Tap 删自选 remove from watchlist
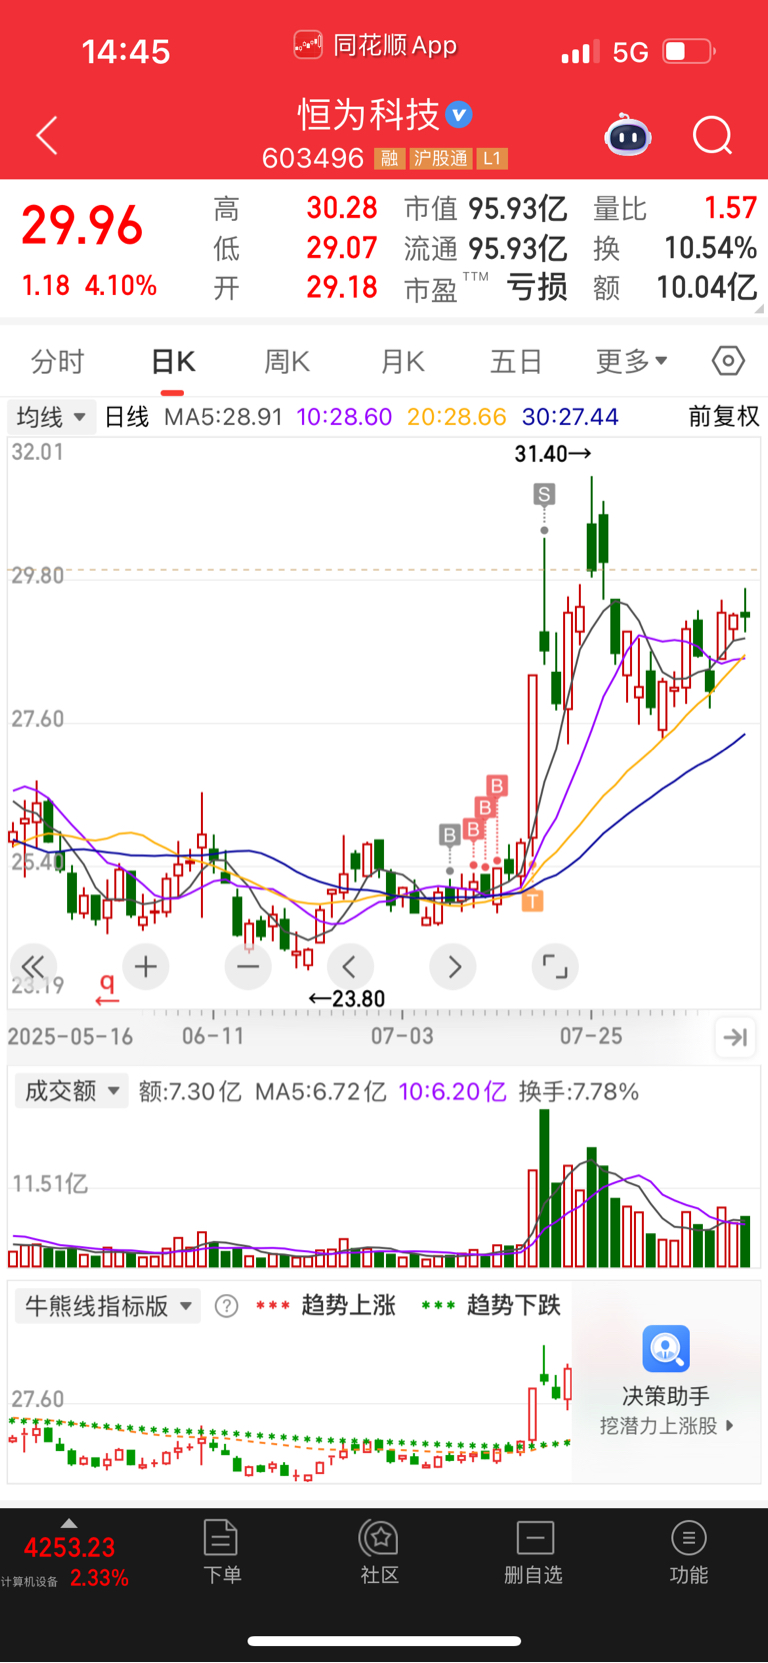 click(534, 1552)
